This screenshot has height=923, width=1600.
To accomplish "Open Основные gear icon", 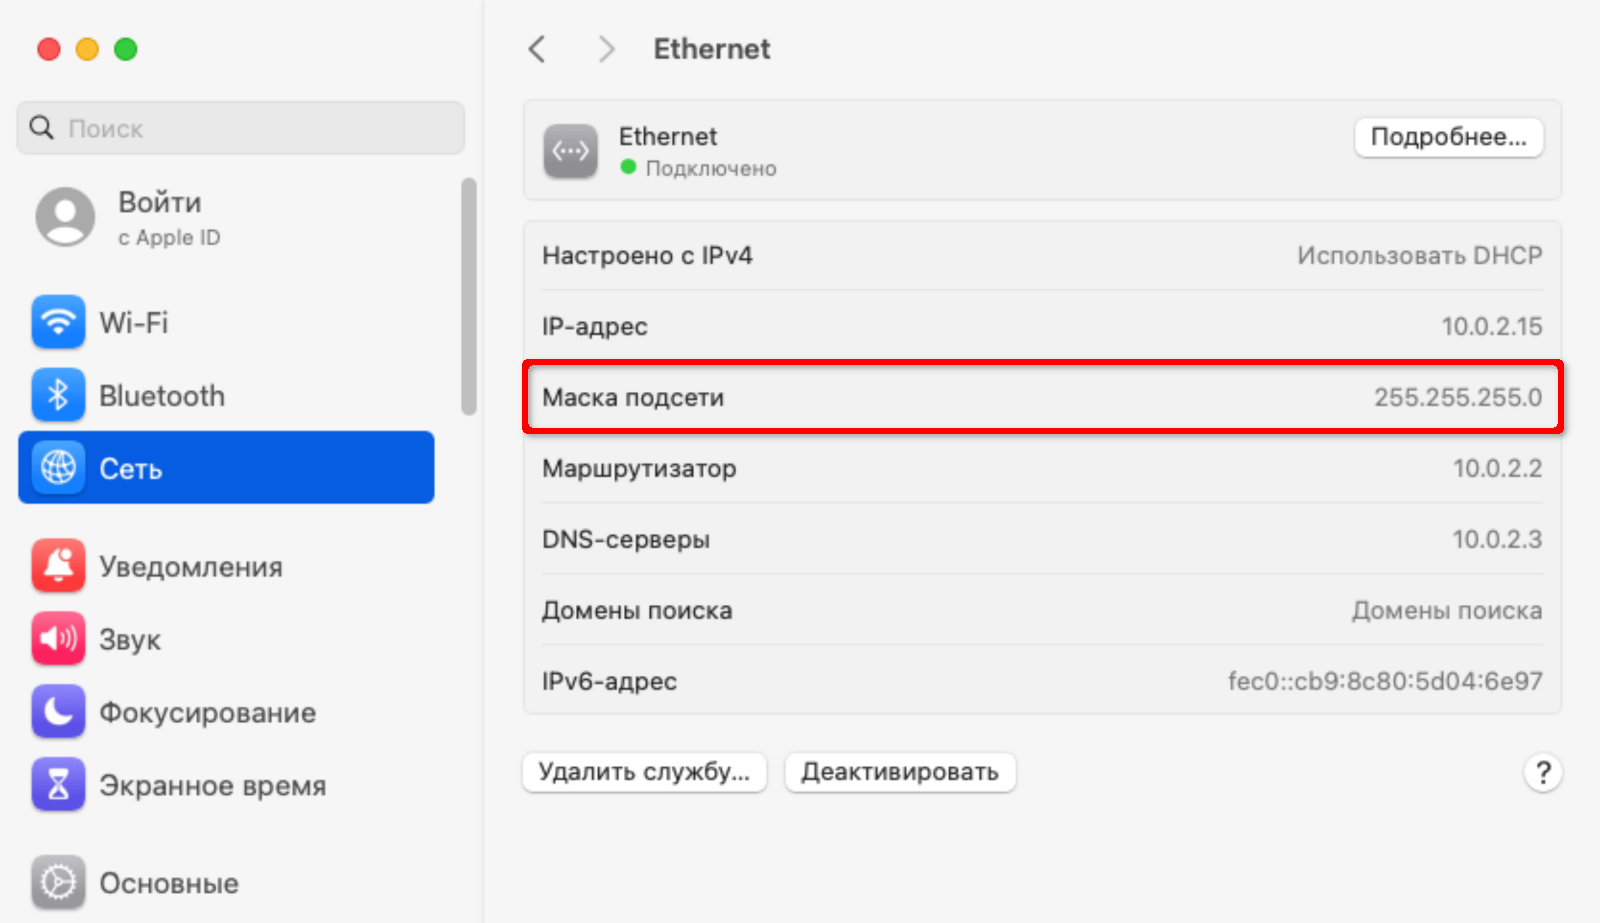I will coord(58,883).
